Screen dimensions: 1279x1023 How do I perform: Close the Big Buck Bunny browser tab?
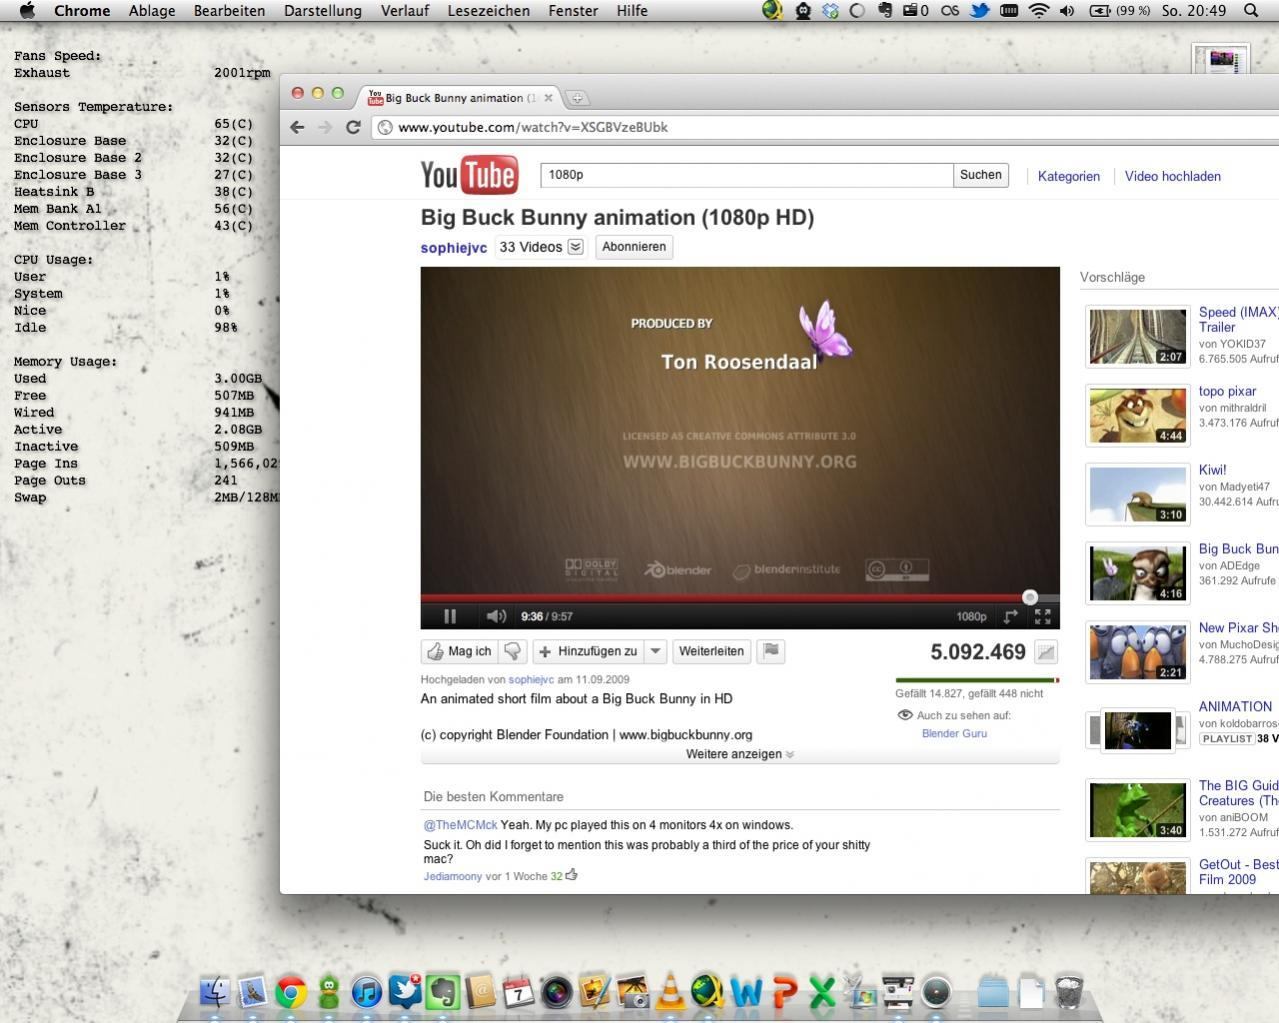pyautogui.click(x=548, y=98)
